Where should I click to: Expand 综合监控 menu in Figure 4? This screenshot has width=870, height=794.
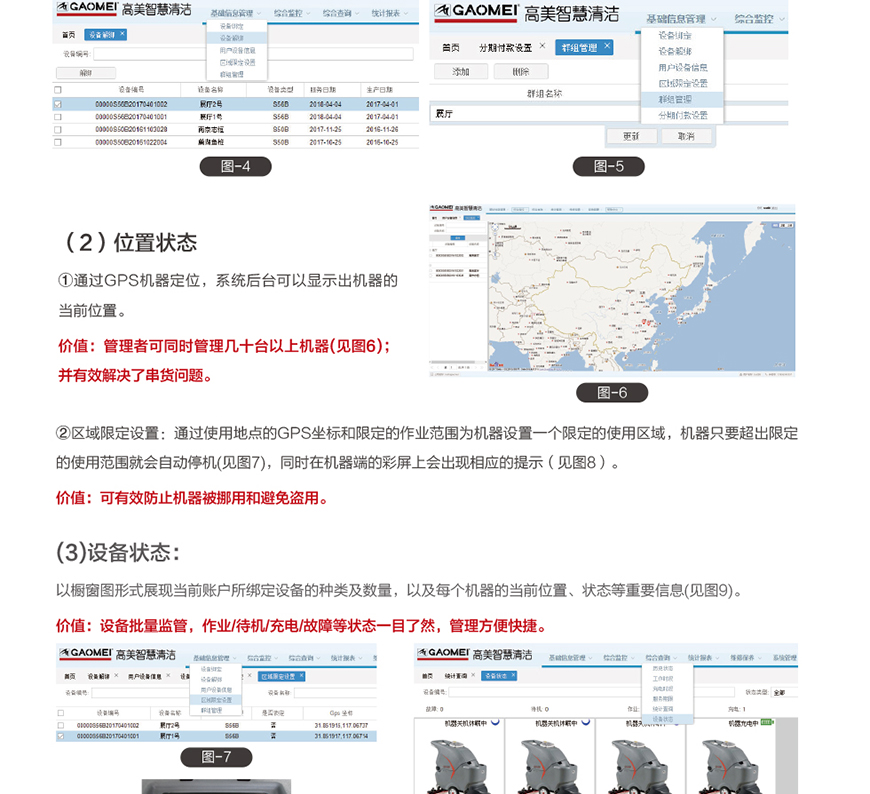[x=292, y=13]
